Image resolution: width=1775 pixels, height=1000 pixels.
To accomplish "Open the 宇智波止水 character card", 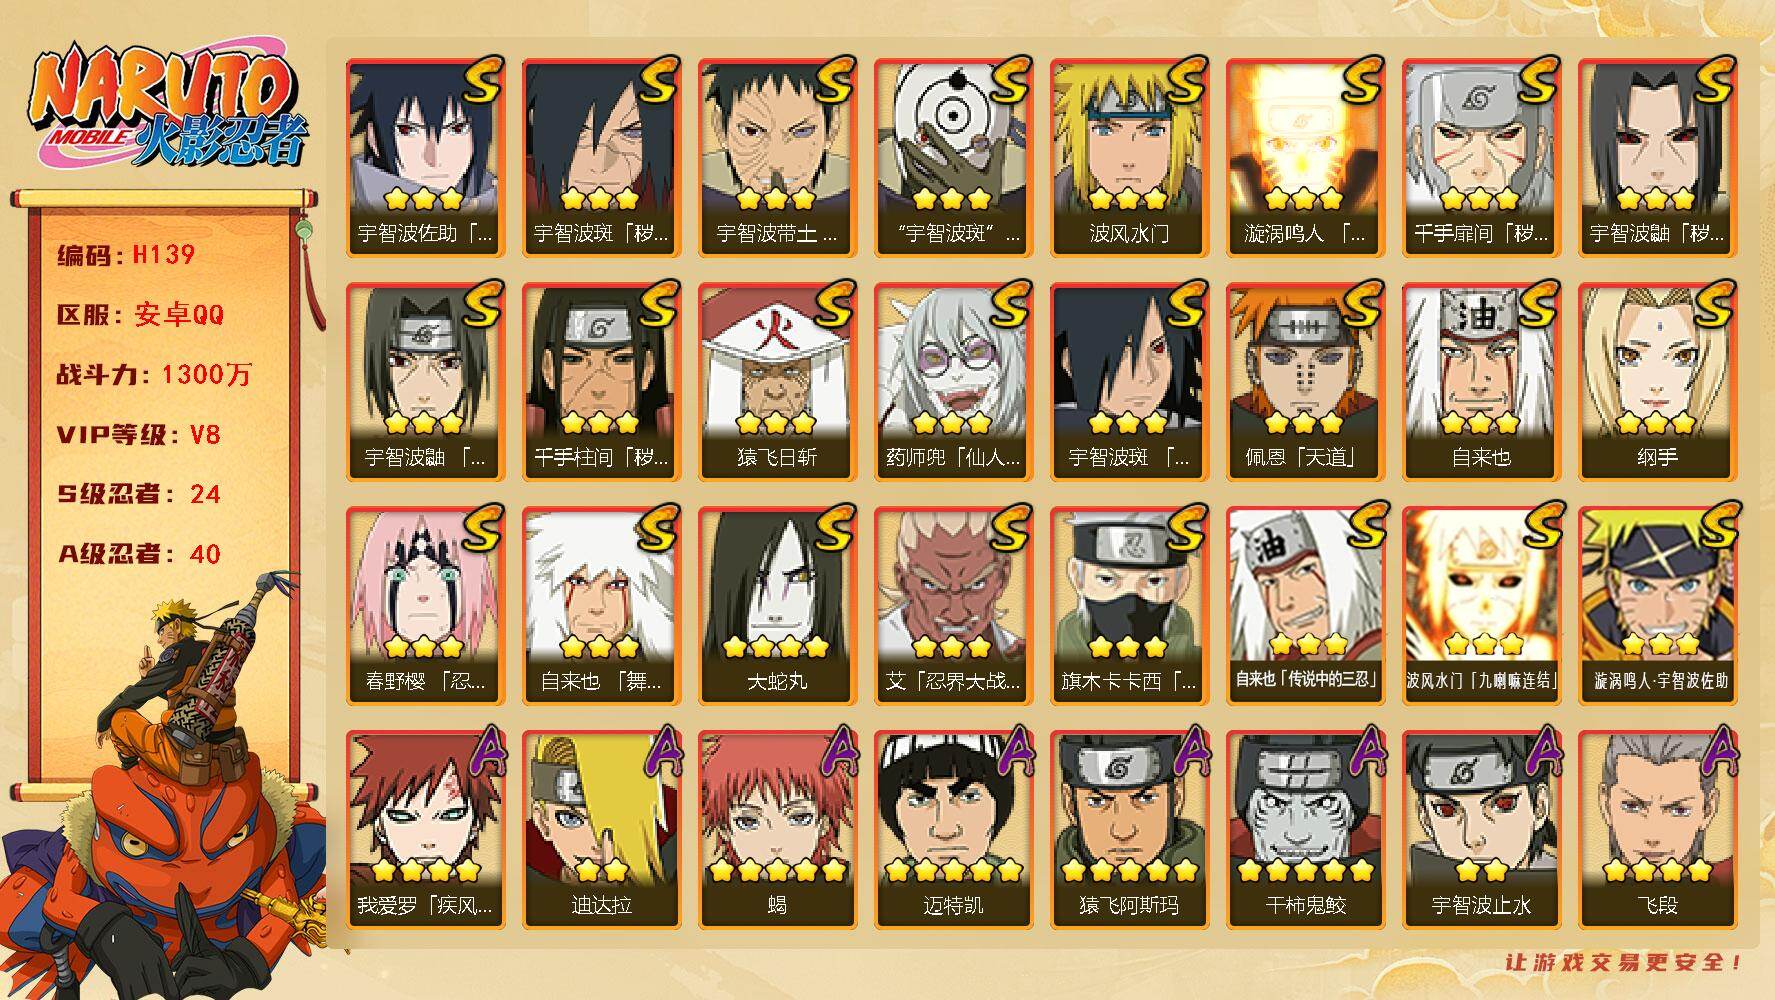I will 1481,830.
